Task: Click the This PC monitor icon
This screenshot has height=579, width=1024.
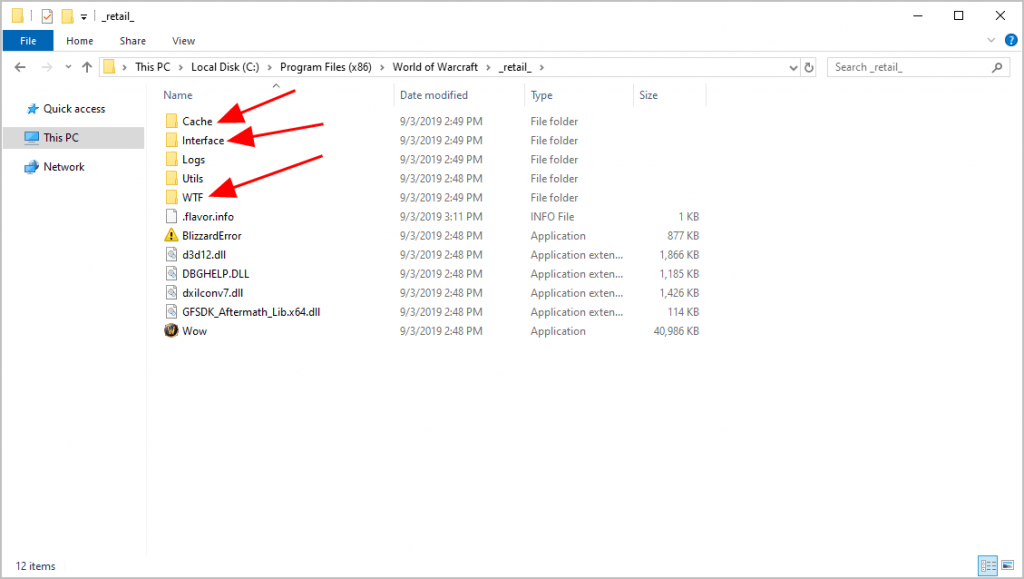Action: (x=31, y=137)
